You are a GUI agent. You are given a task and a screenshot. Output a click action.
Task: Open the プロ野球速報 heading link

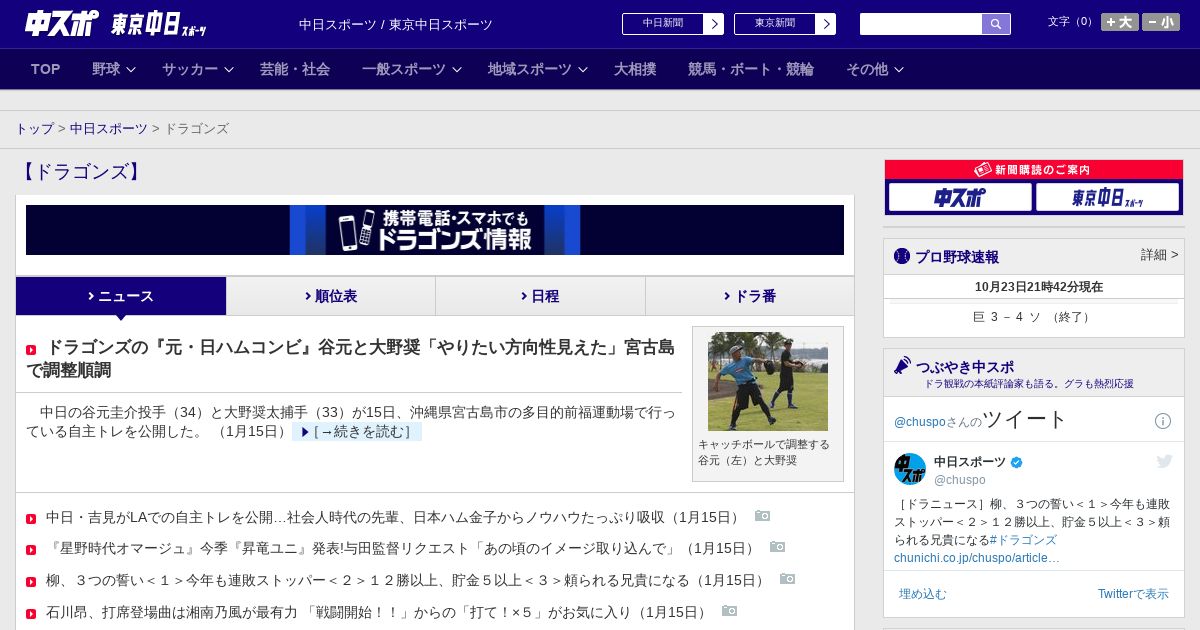click(x=957, y=257)
